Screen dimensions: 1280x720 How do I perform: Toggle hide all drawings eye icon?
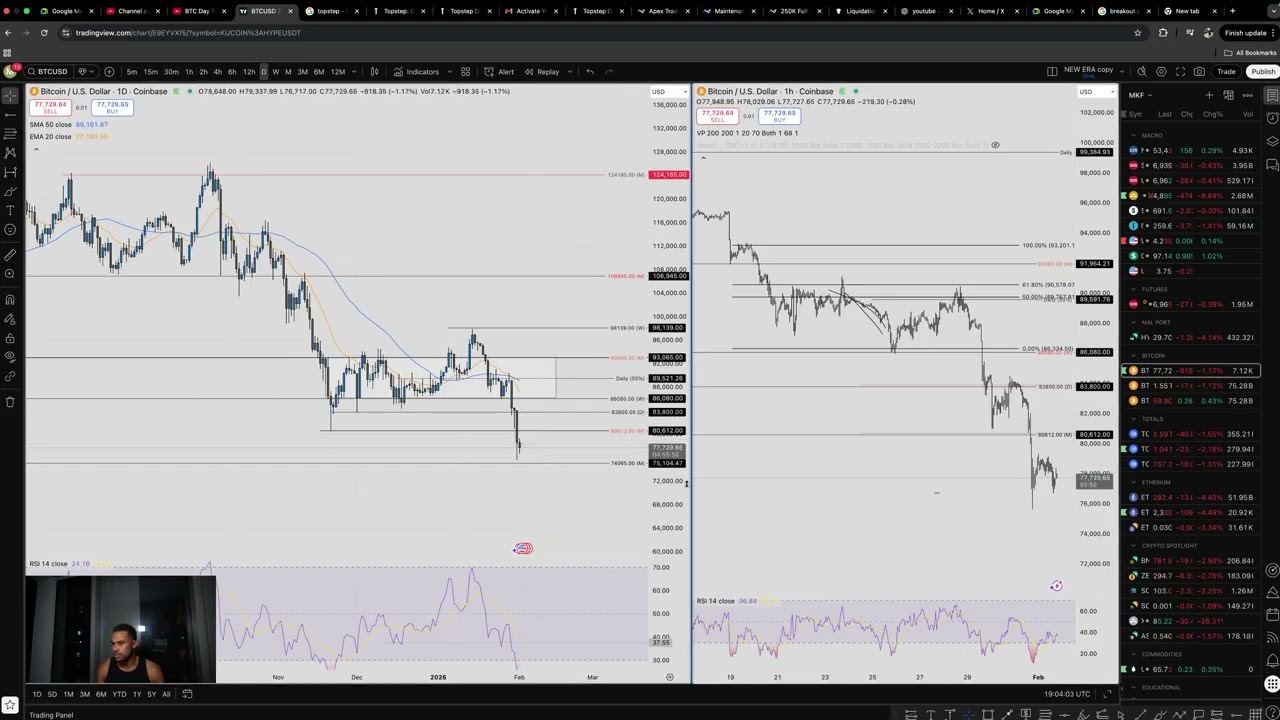[11, 357]
